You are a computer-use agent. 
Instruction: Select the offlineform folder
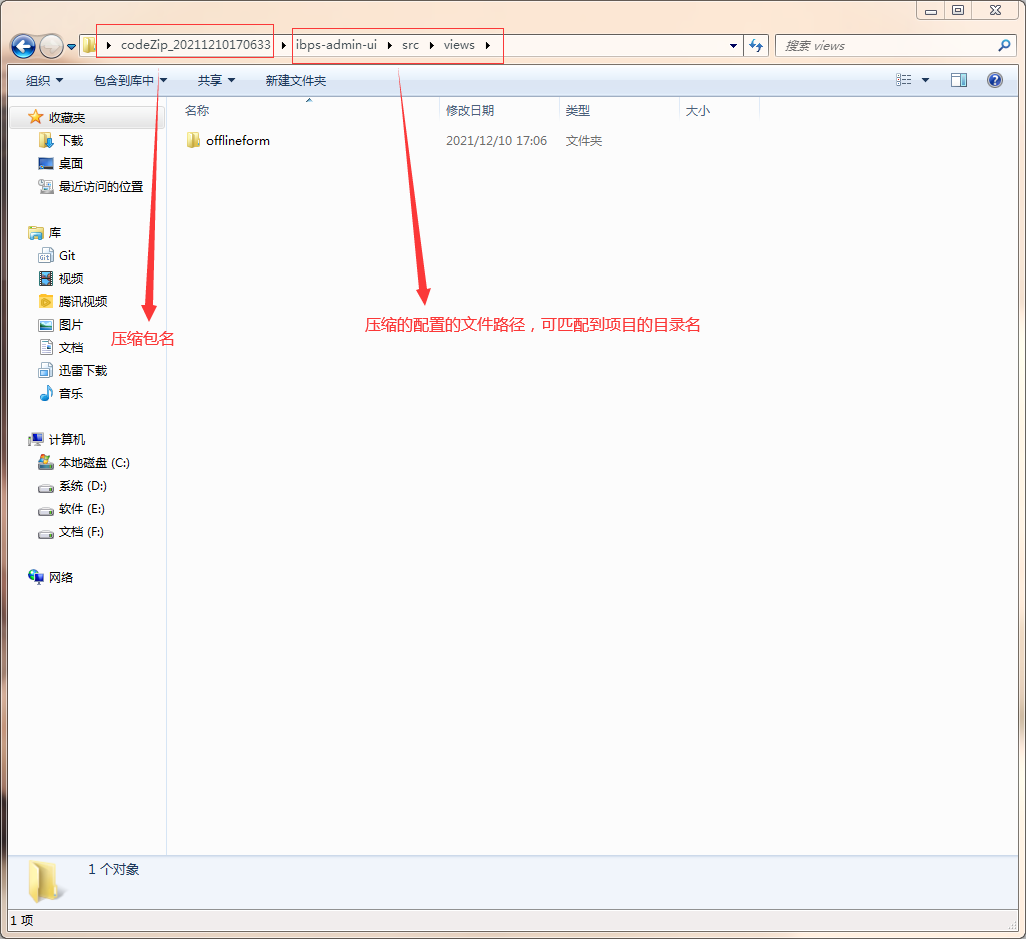237,141
